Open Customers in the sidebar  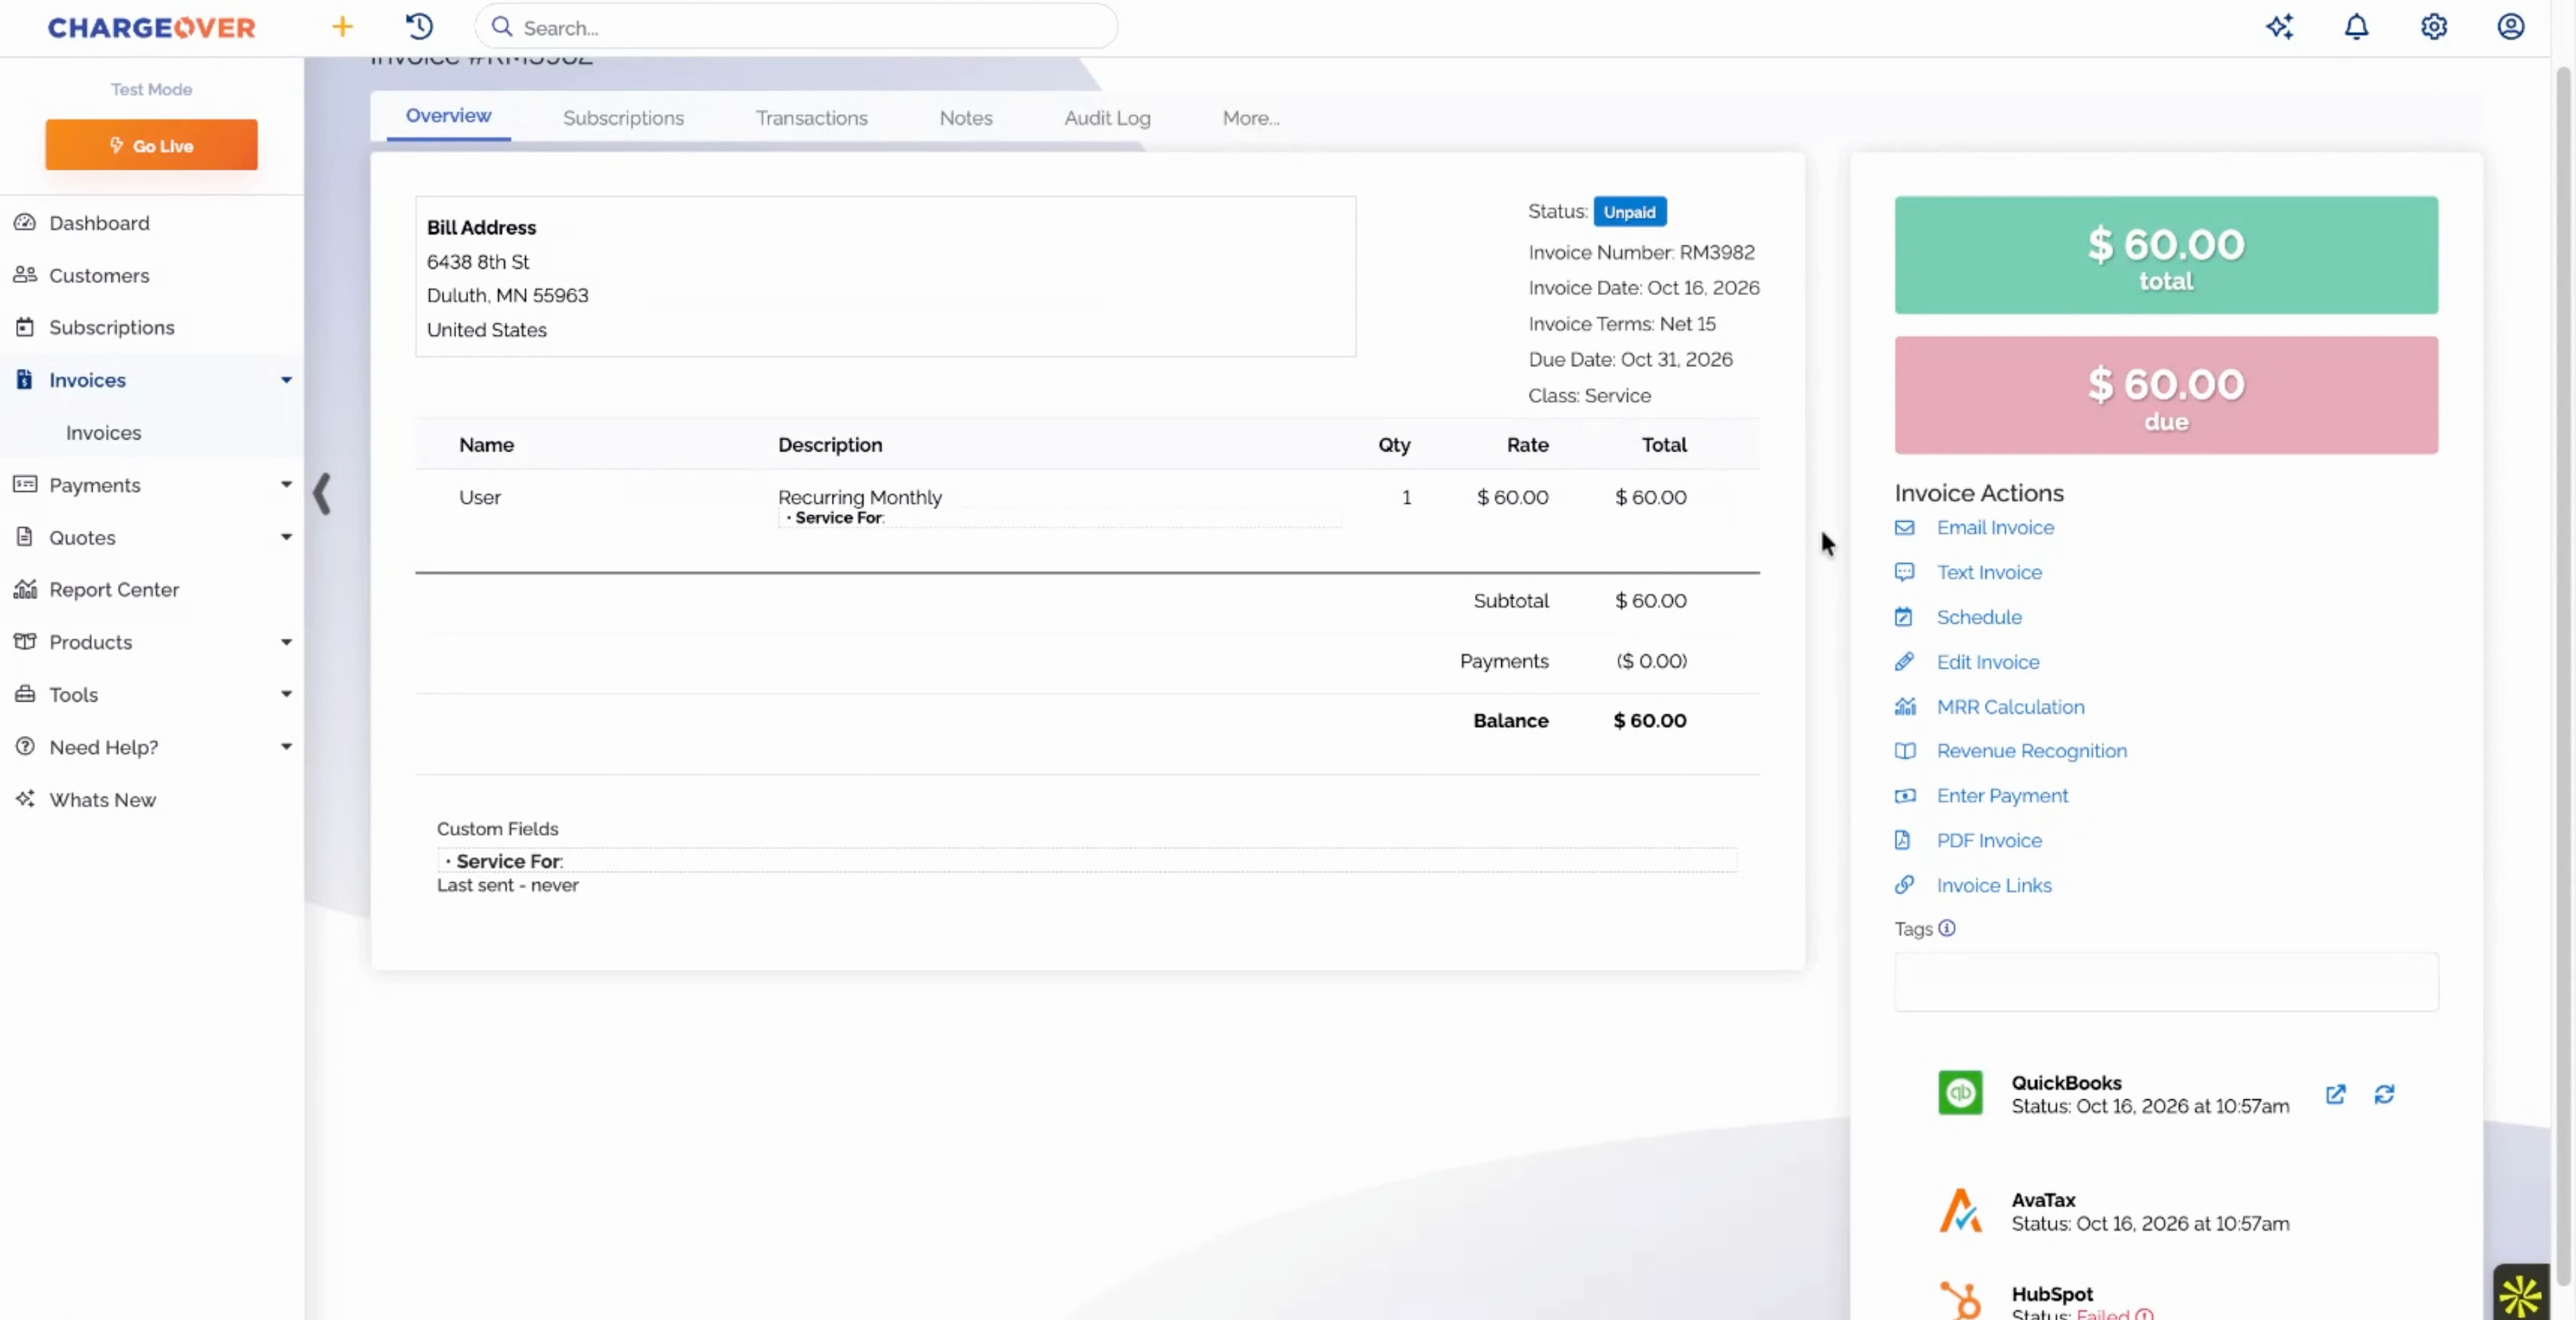(99, 275)
